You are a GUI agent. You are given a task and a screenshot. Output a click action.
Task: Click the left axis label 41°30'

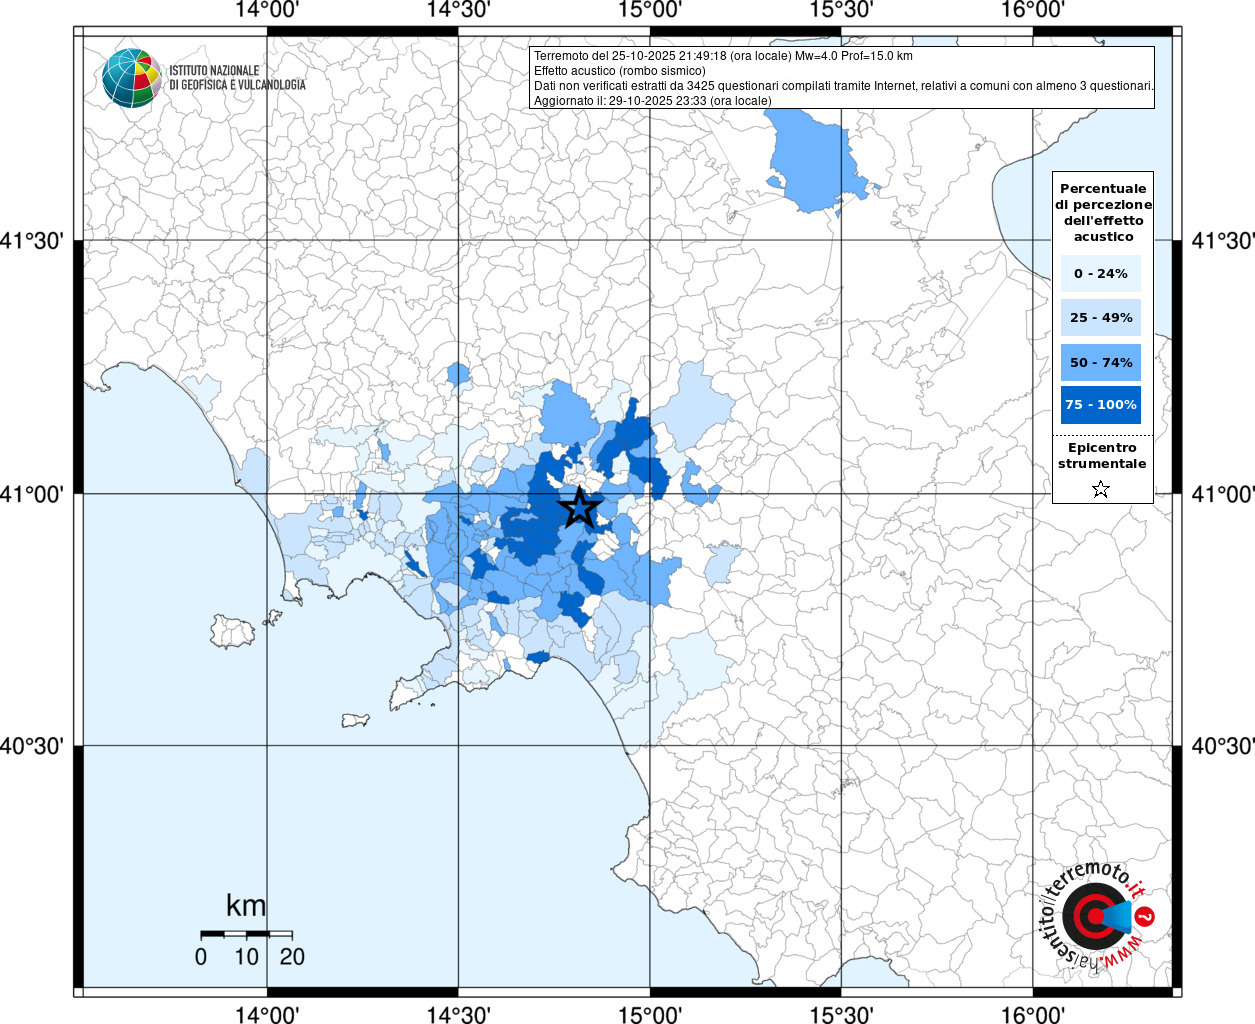[32, 241]
